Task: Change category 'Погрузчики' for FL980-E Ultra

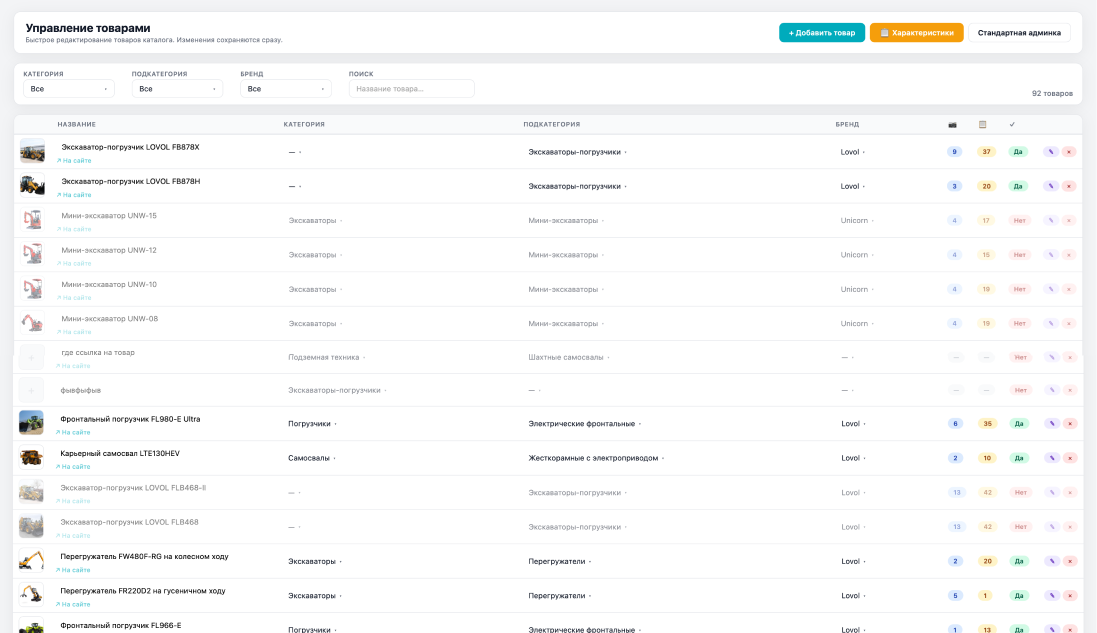Action: [312, 424]
